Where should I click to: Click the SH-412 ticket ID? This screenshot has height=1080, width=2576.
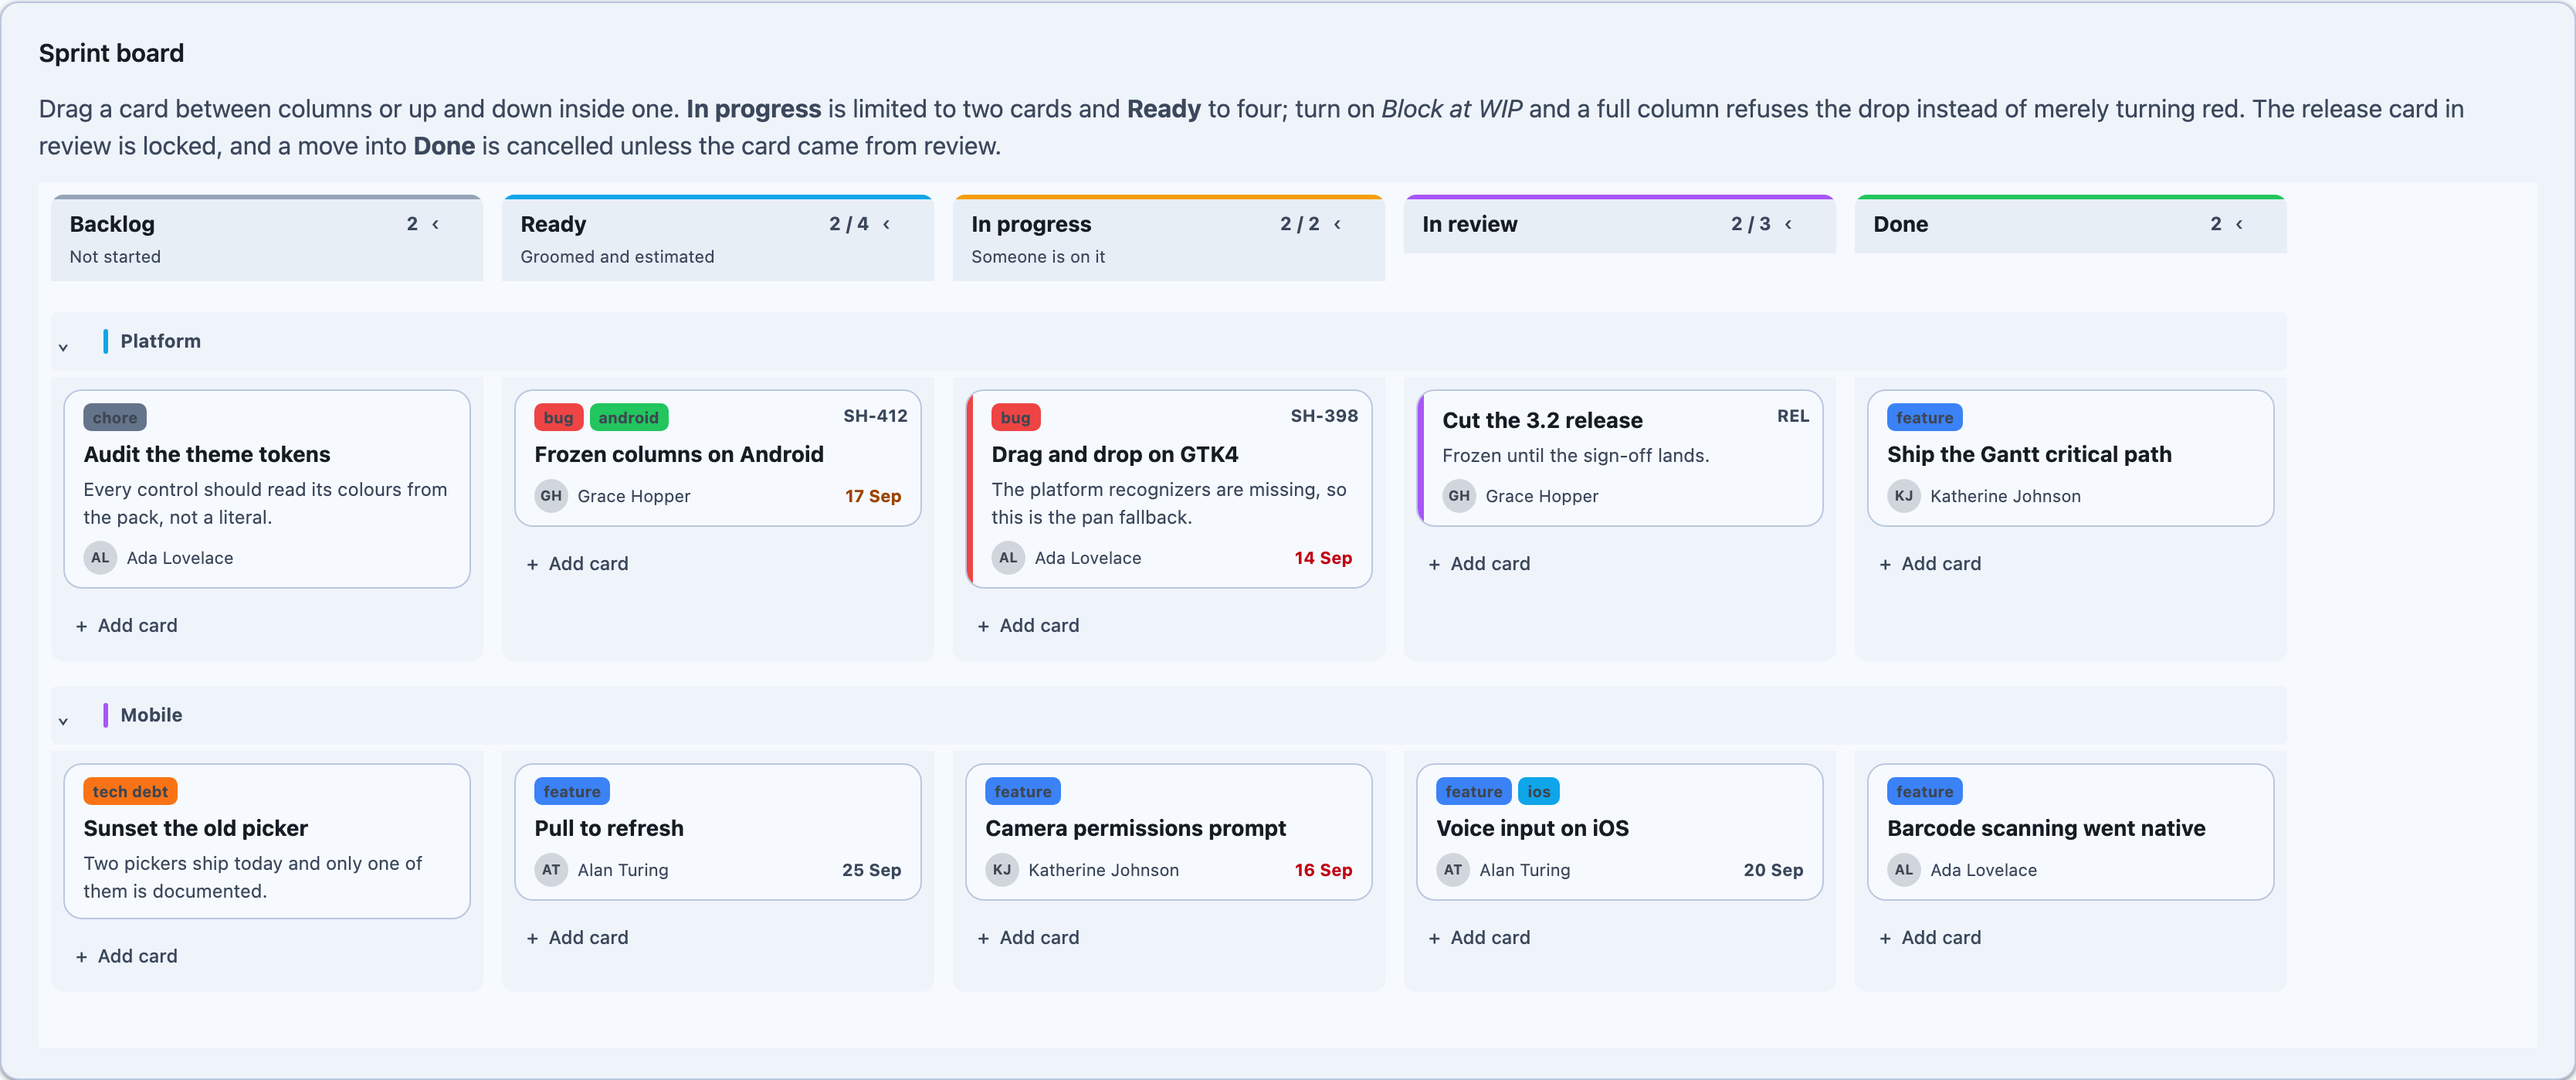coord(875,416)
